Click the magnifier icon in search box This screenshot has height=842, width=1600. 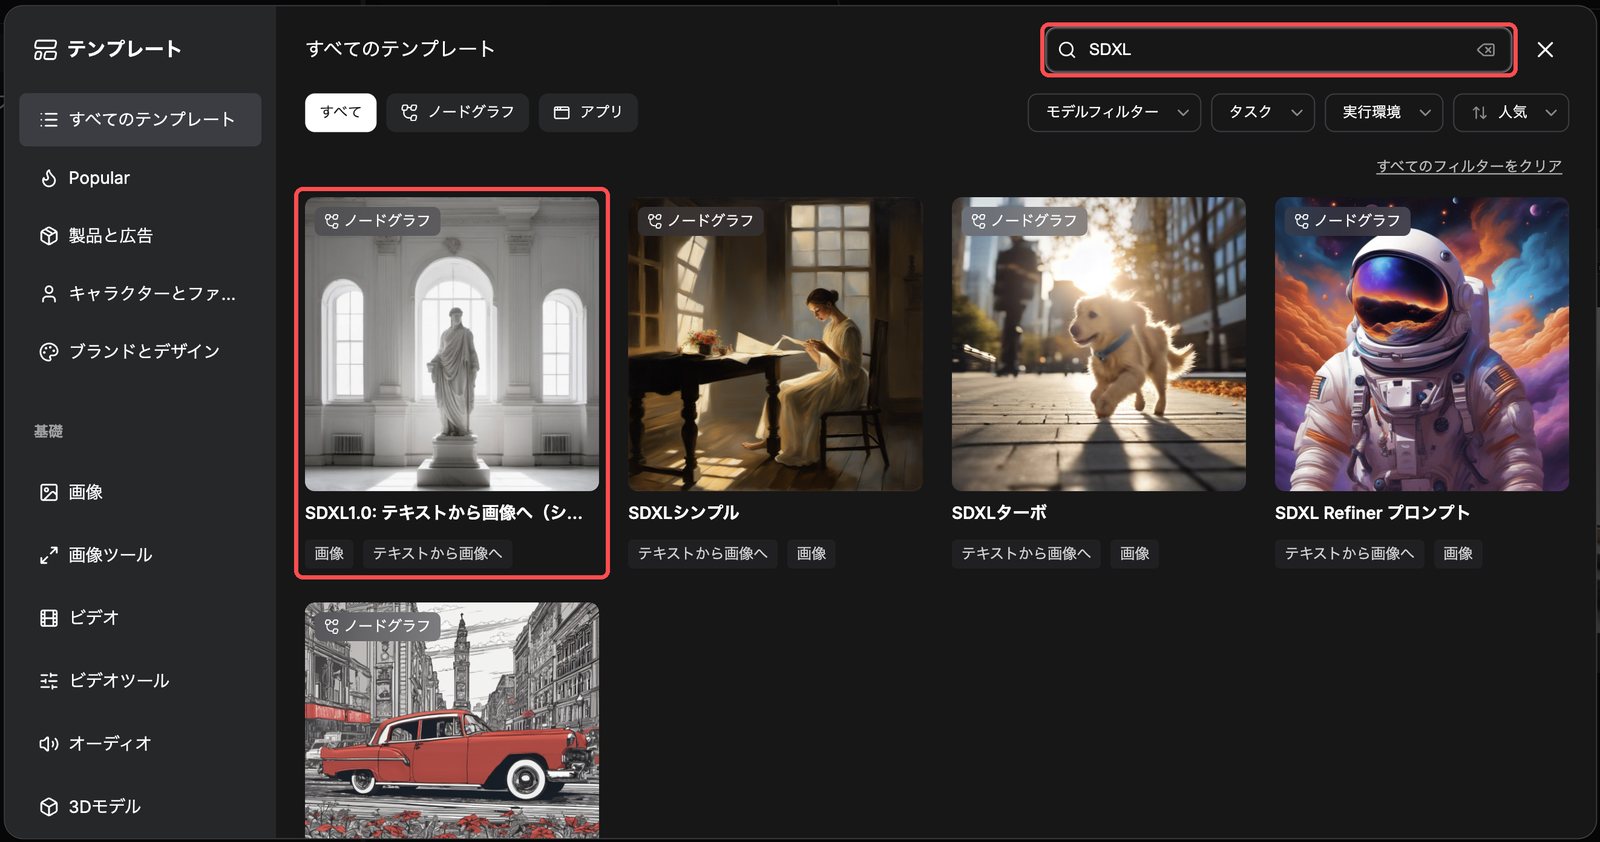pyautogui.click(x=1067, y=50)
